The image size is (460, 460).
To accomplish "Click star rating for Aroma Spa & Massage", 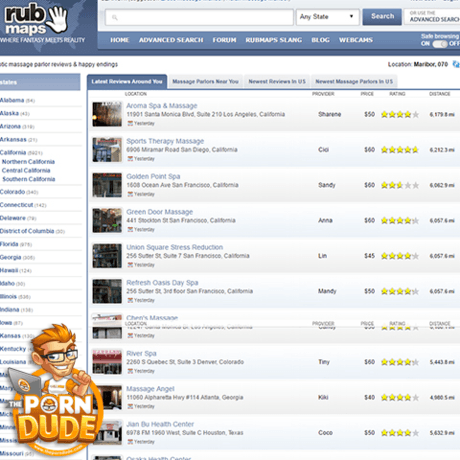I will click(400, 115).
